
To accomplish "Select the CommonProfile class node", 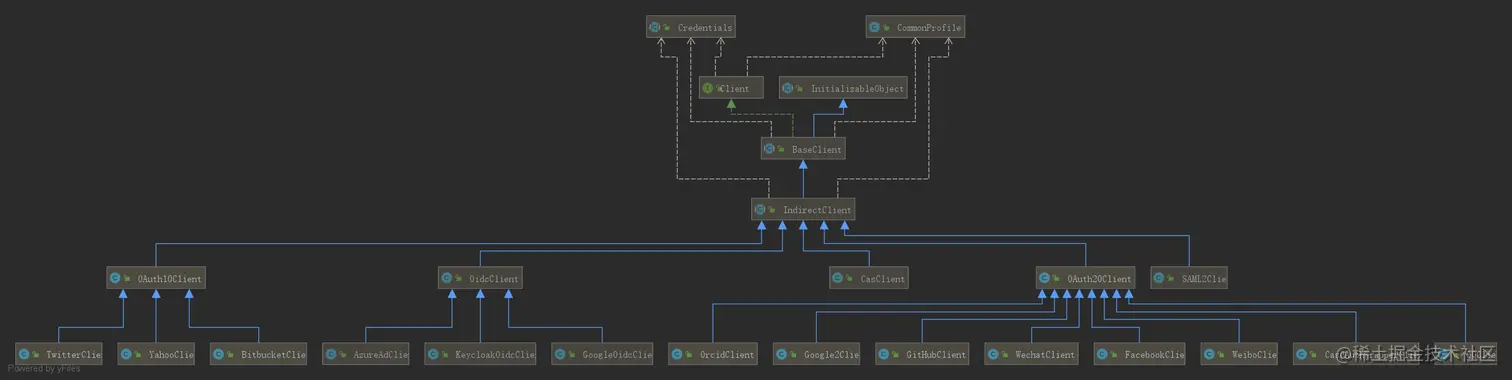I will pyautogui.click(x=916, y=27).
